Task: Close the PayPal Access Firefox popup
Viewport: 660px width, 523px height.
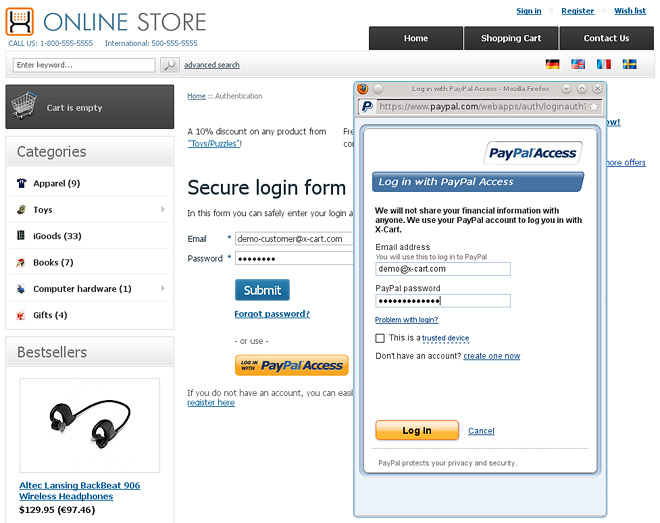Action: tap(597, 89)
